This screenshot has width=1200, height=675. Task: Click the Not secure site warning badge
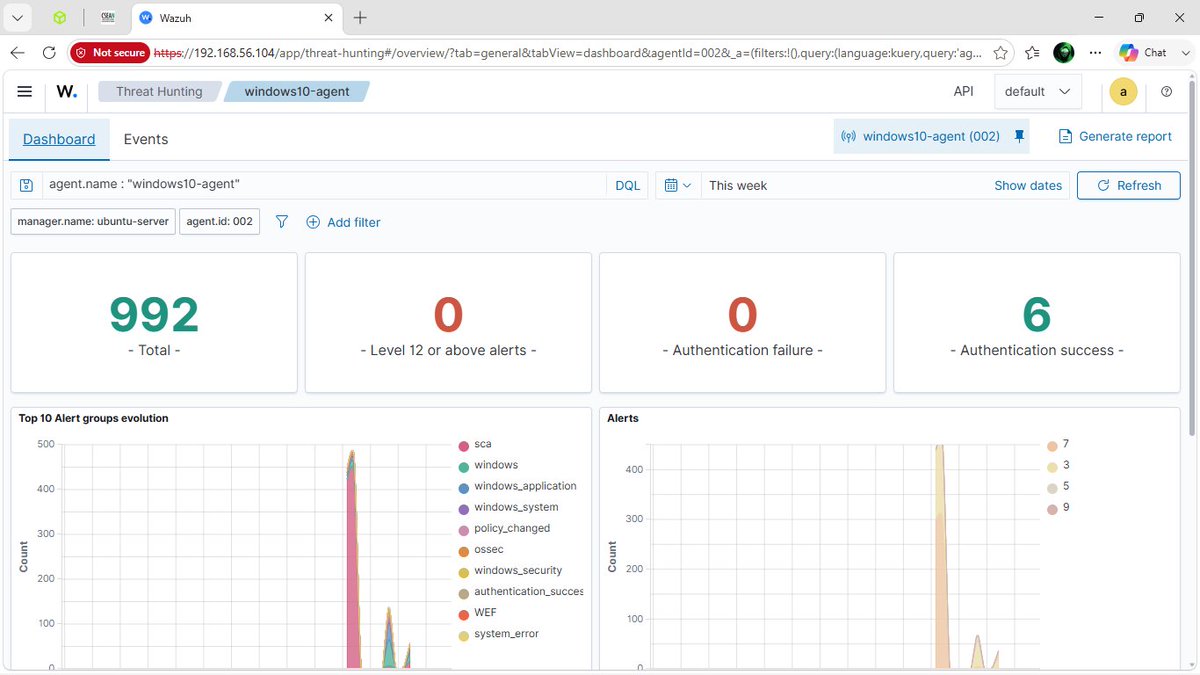tap(110, 52)
